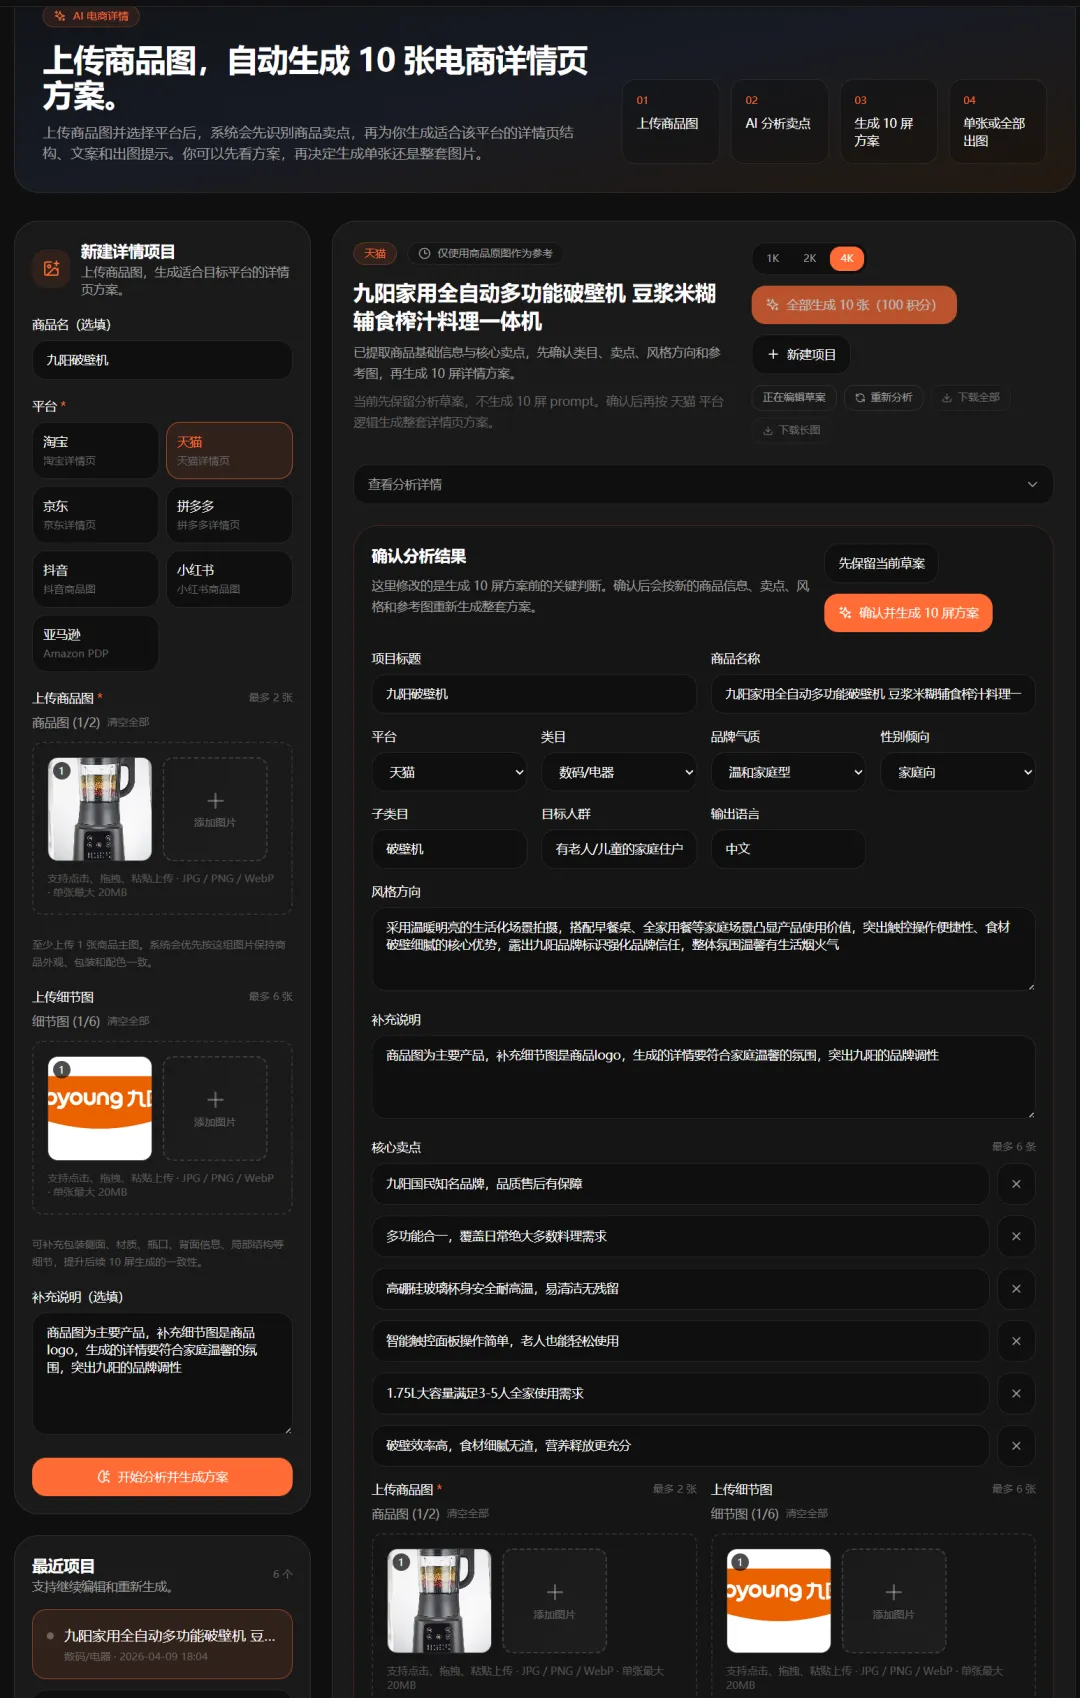Click step 04 单张或全部出图 card
This screenshot has width=1080, height=1698.
(x=998, y=121)
